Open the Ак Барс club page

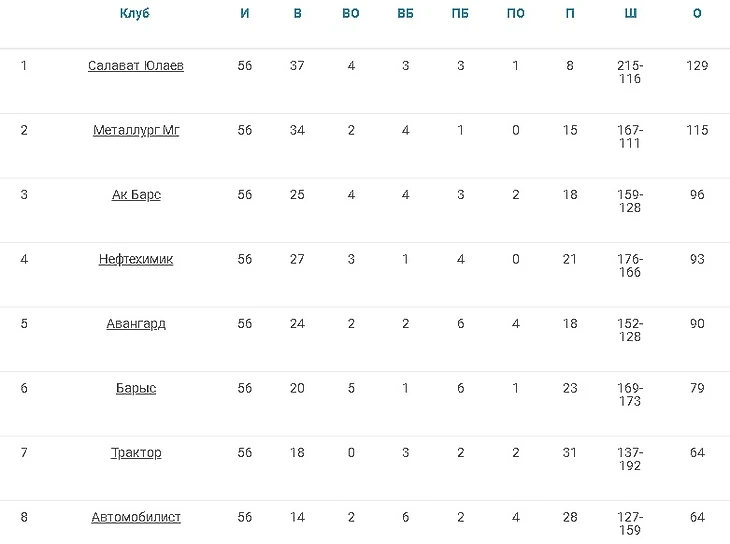point(136,195)
